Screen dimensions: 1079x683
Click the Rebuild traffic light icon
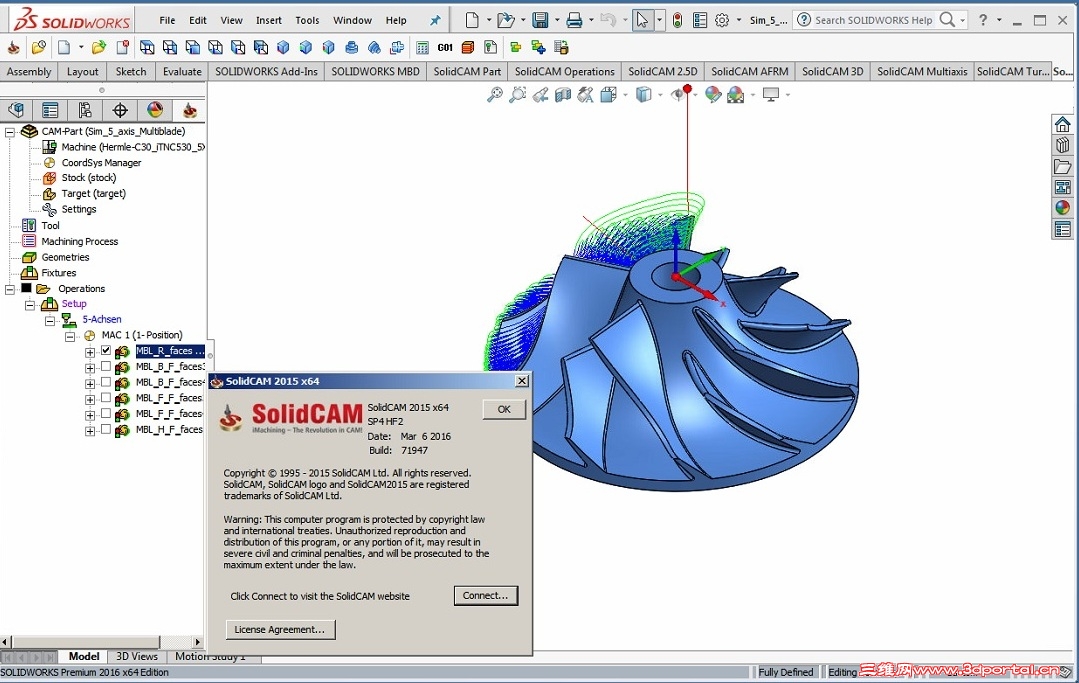(x=678, y=21)
